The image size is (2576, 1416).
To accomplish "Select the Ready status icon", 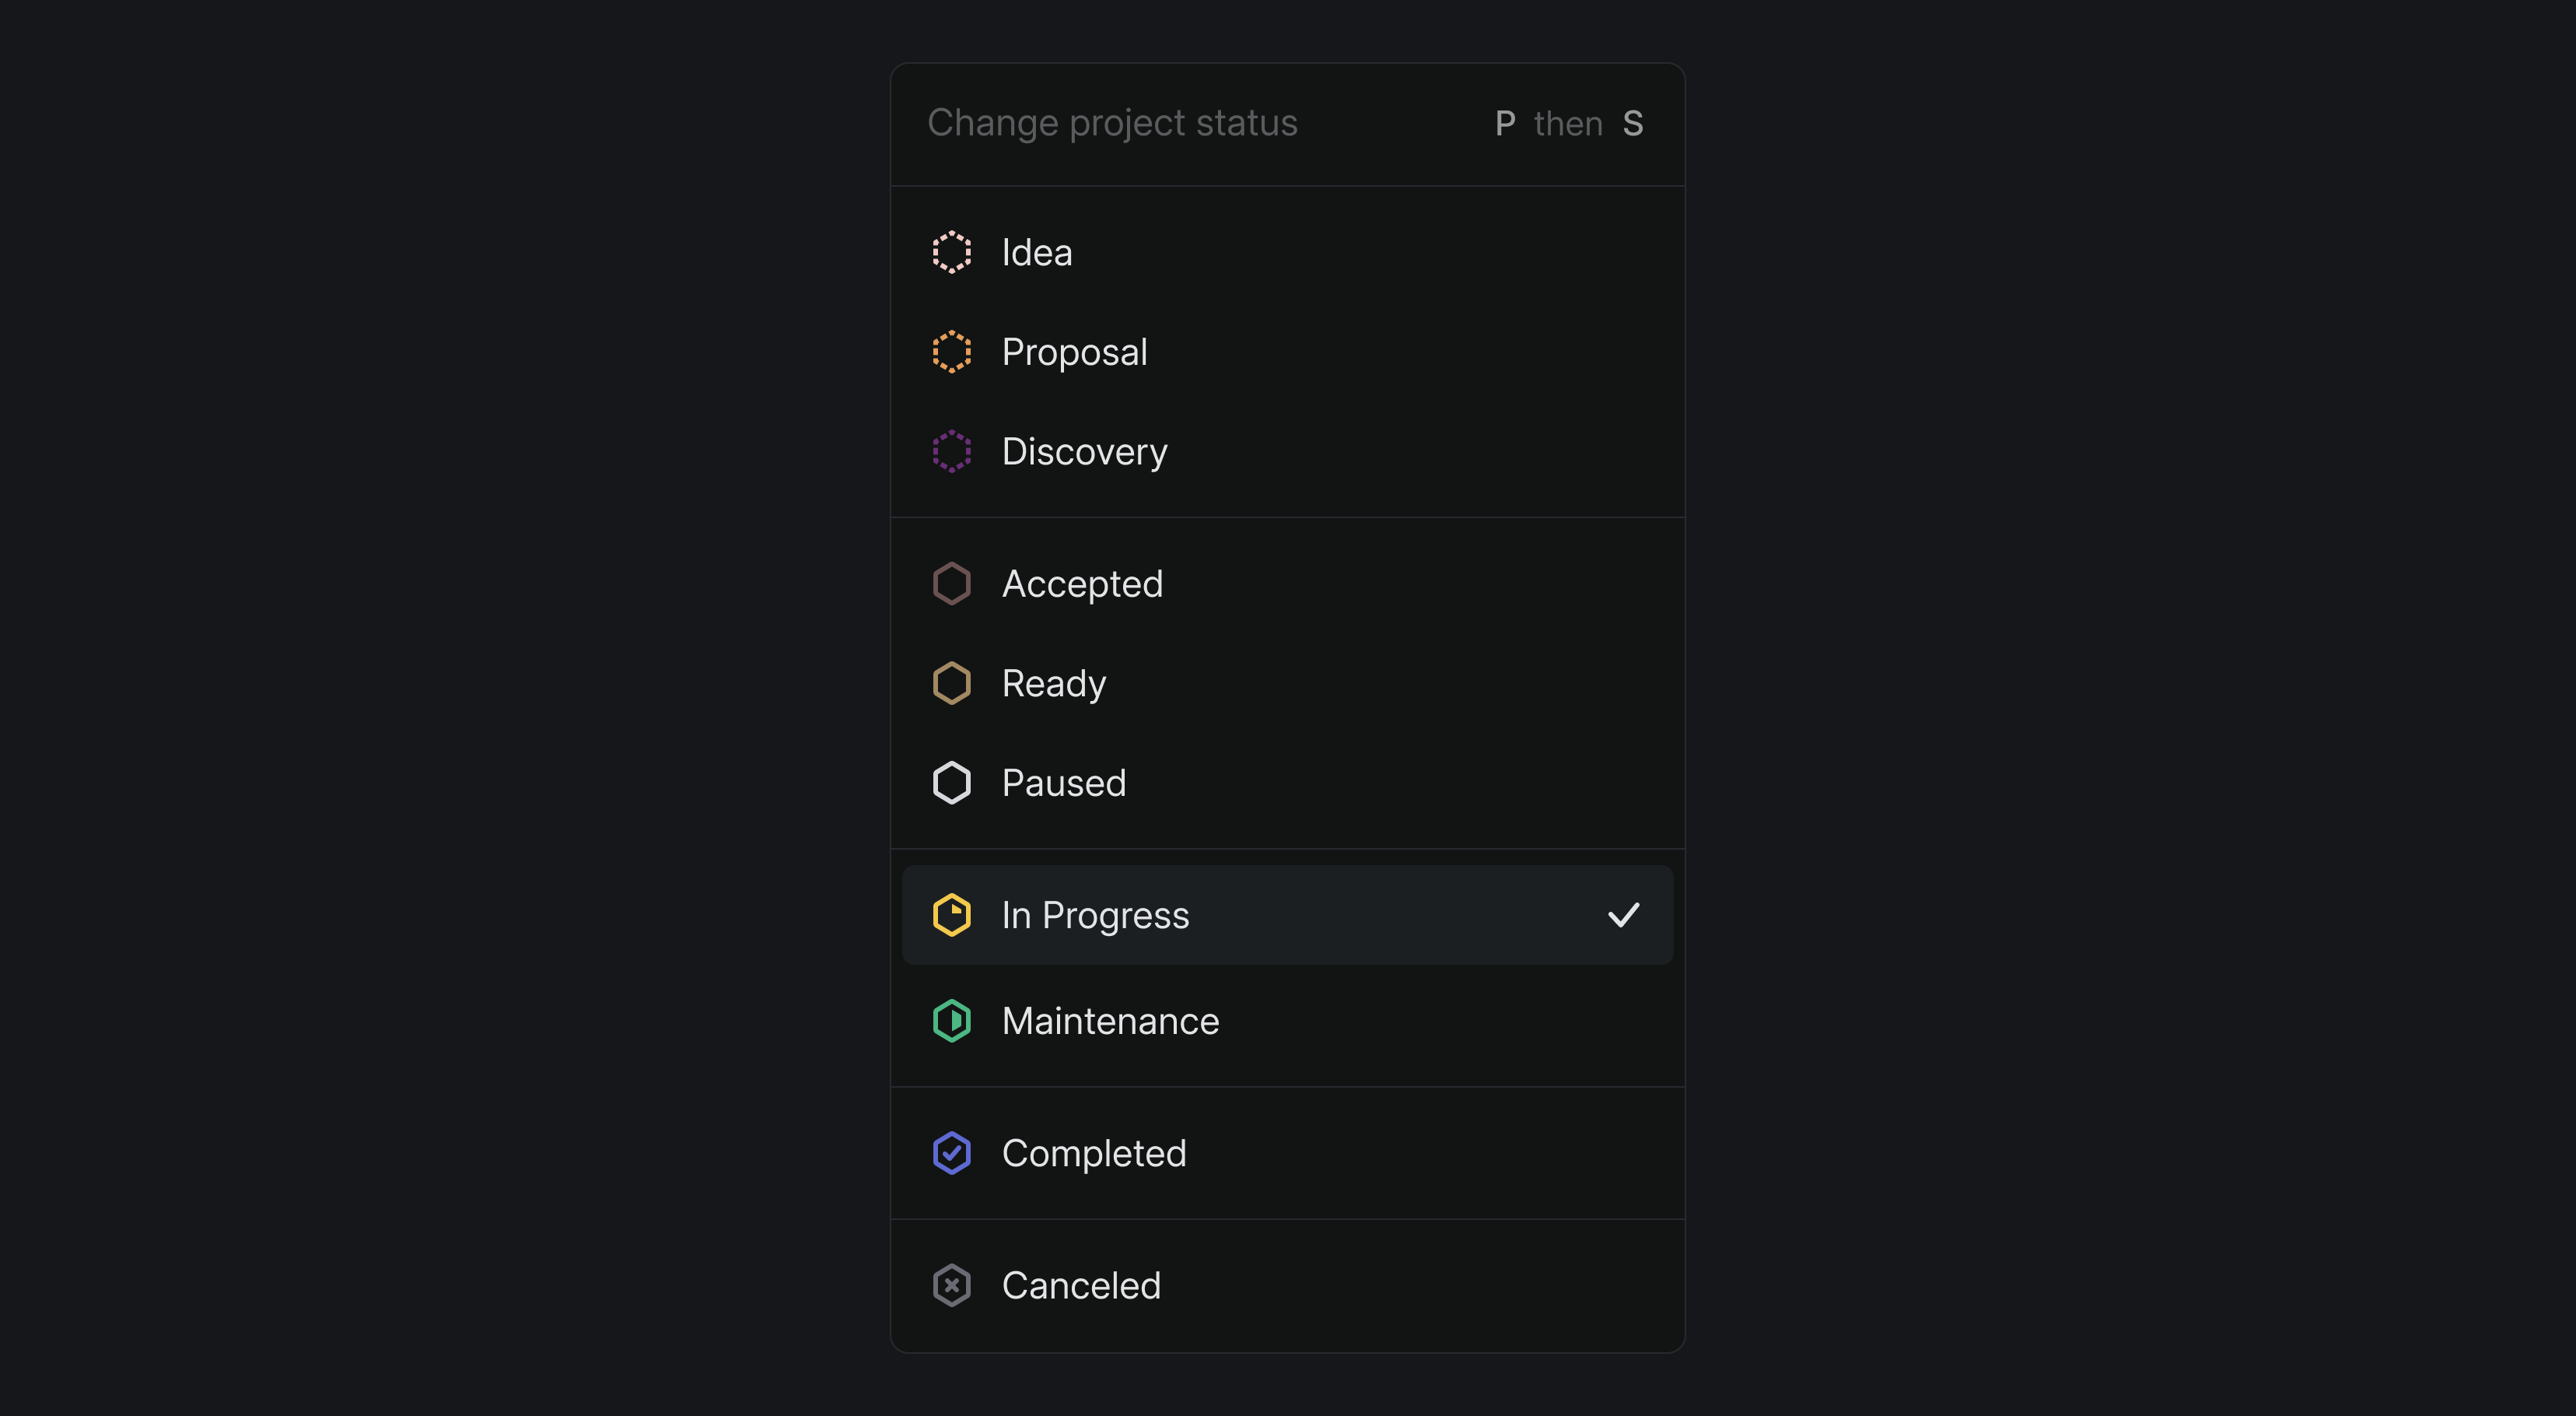I will (952, 682).
